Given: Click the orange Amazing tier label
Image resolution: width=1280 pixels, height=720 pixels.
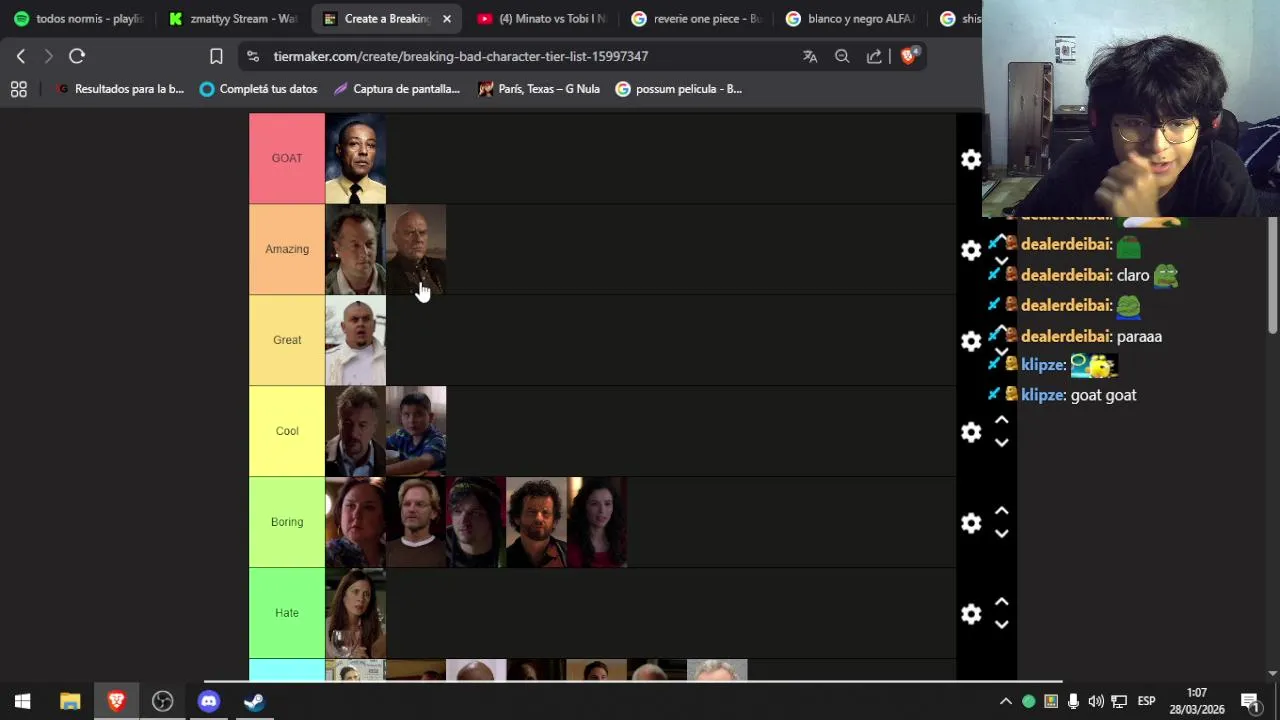Looking at the screenshot, I should point(287,249).
